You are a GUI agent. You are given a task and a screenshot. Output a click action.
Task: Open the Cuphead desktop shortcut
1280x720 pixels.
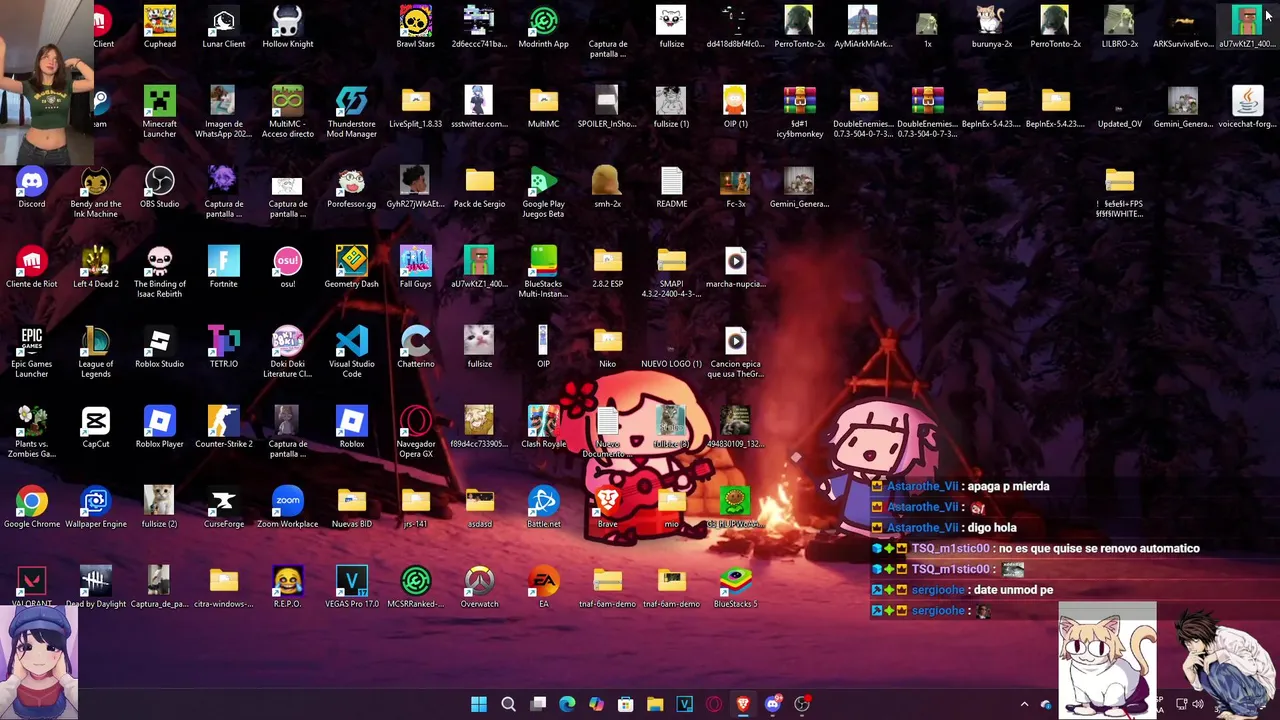[x=160, y=27]
